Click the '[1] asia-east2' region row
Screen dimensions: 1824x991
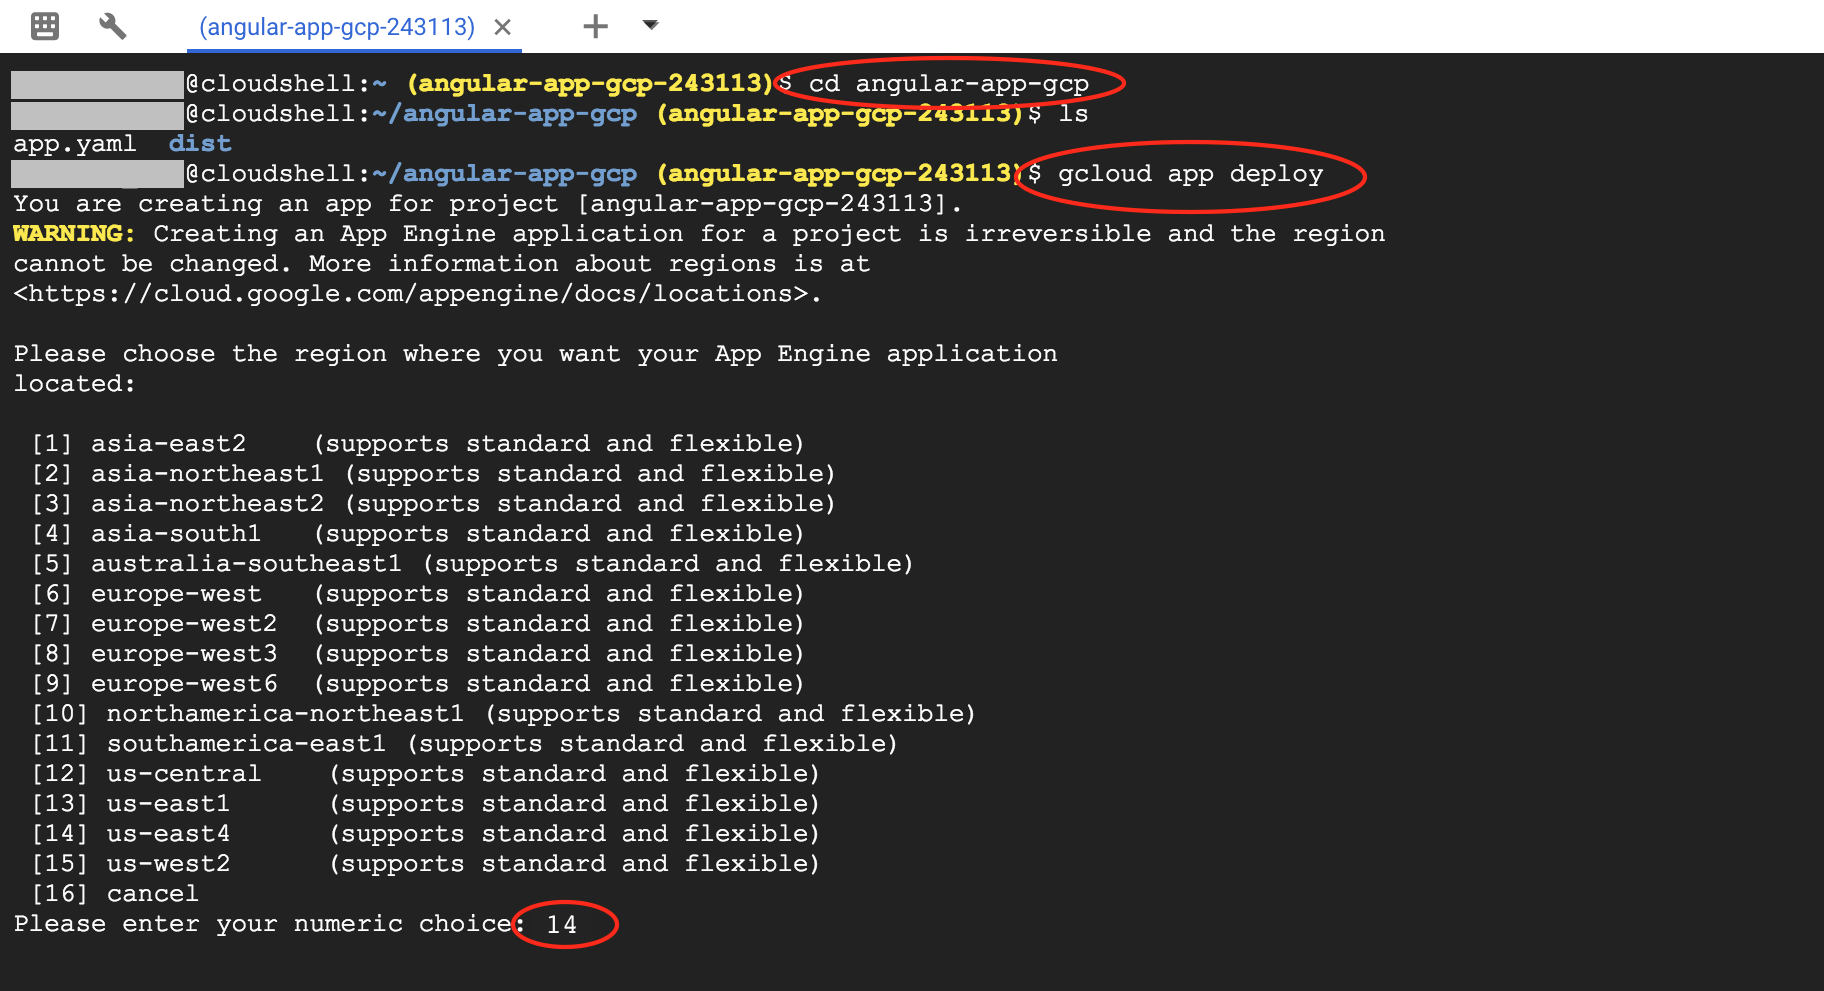[418, 444]
